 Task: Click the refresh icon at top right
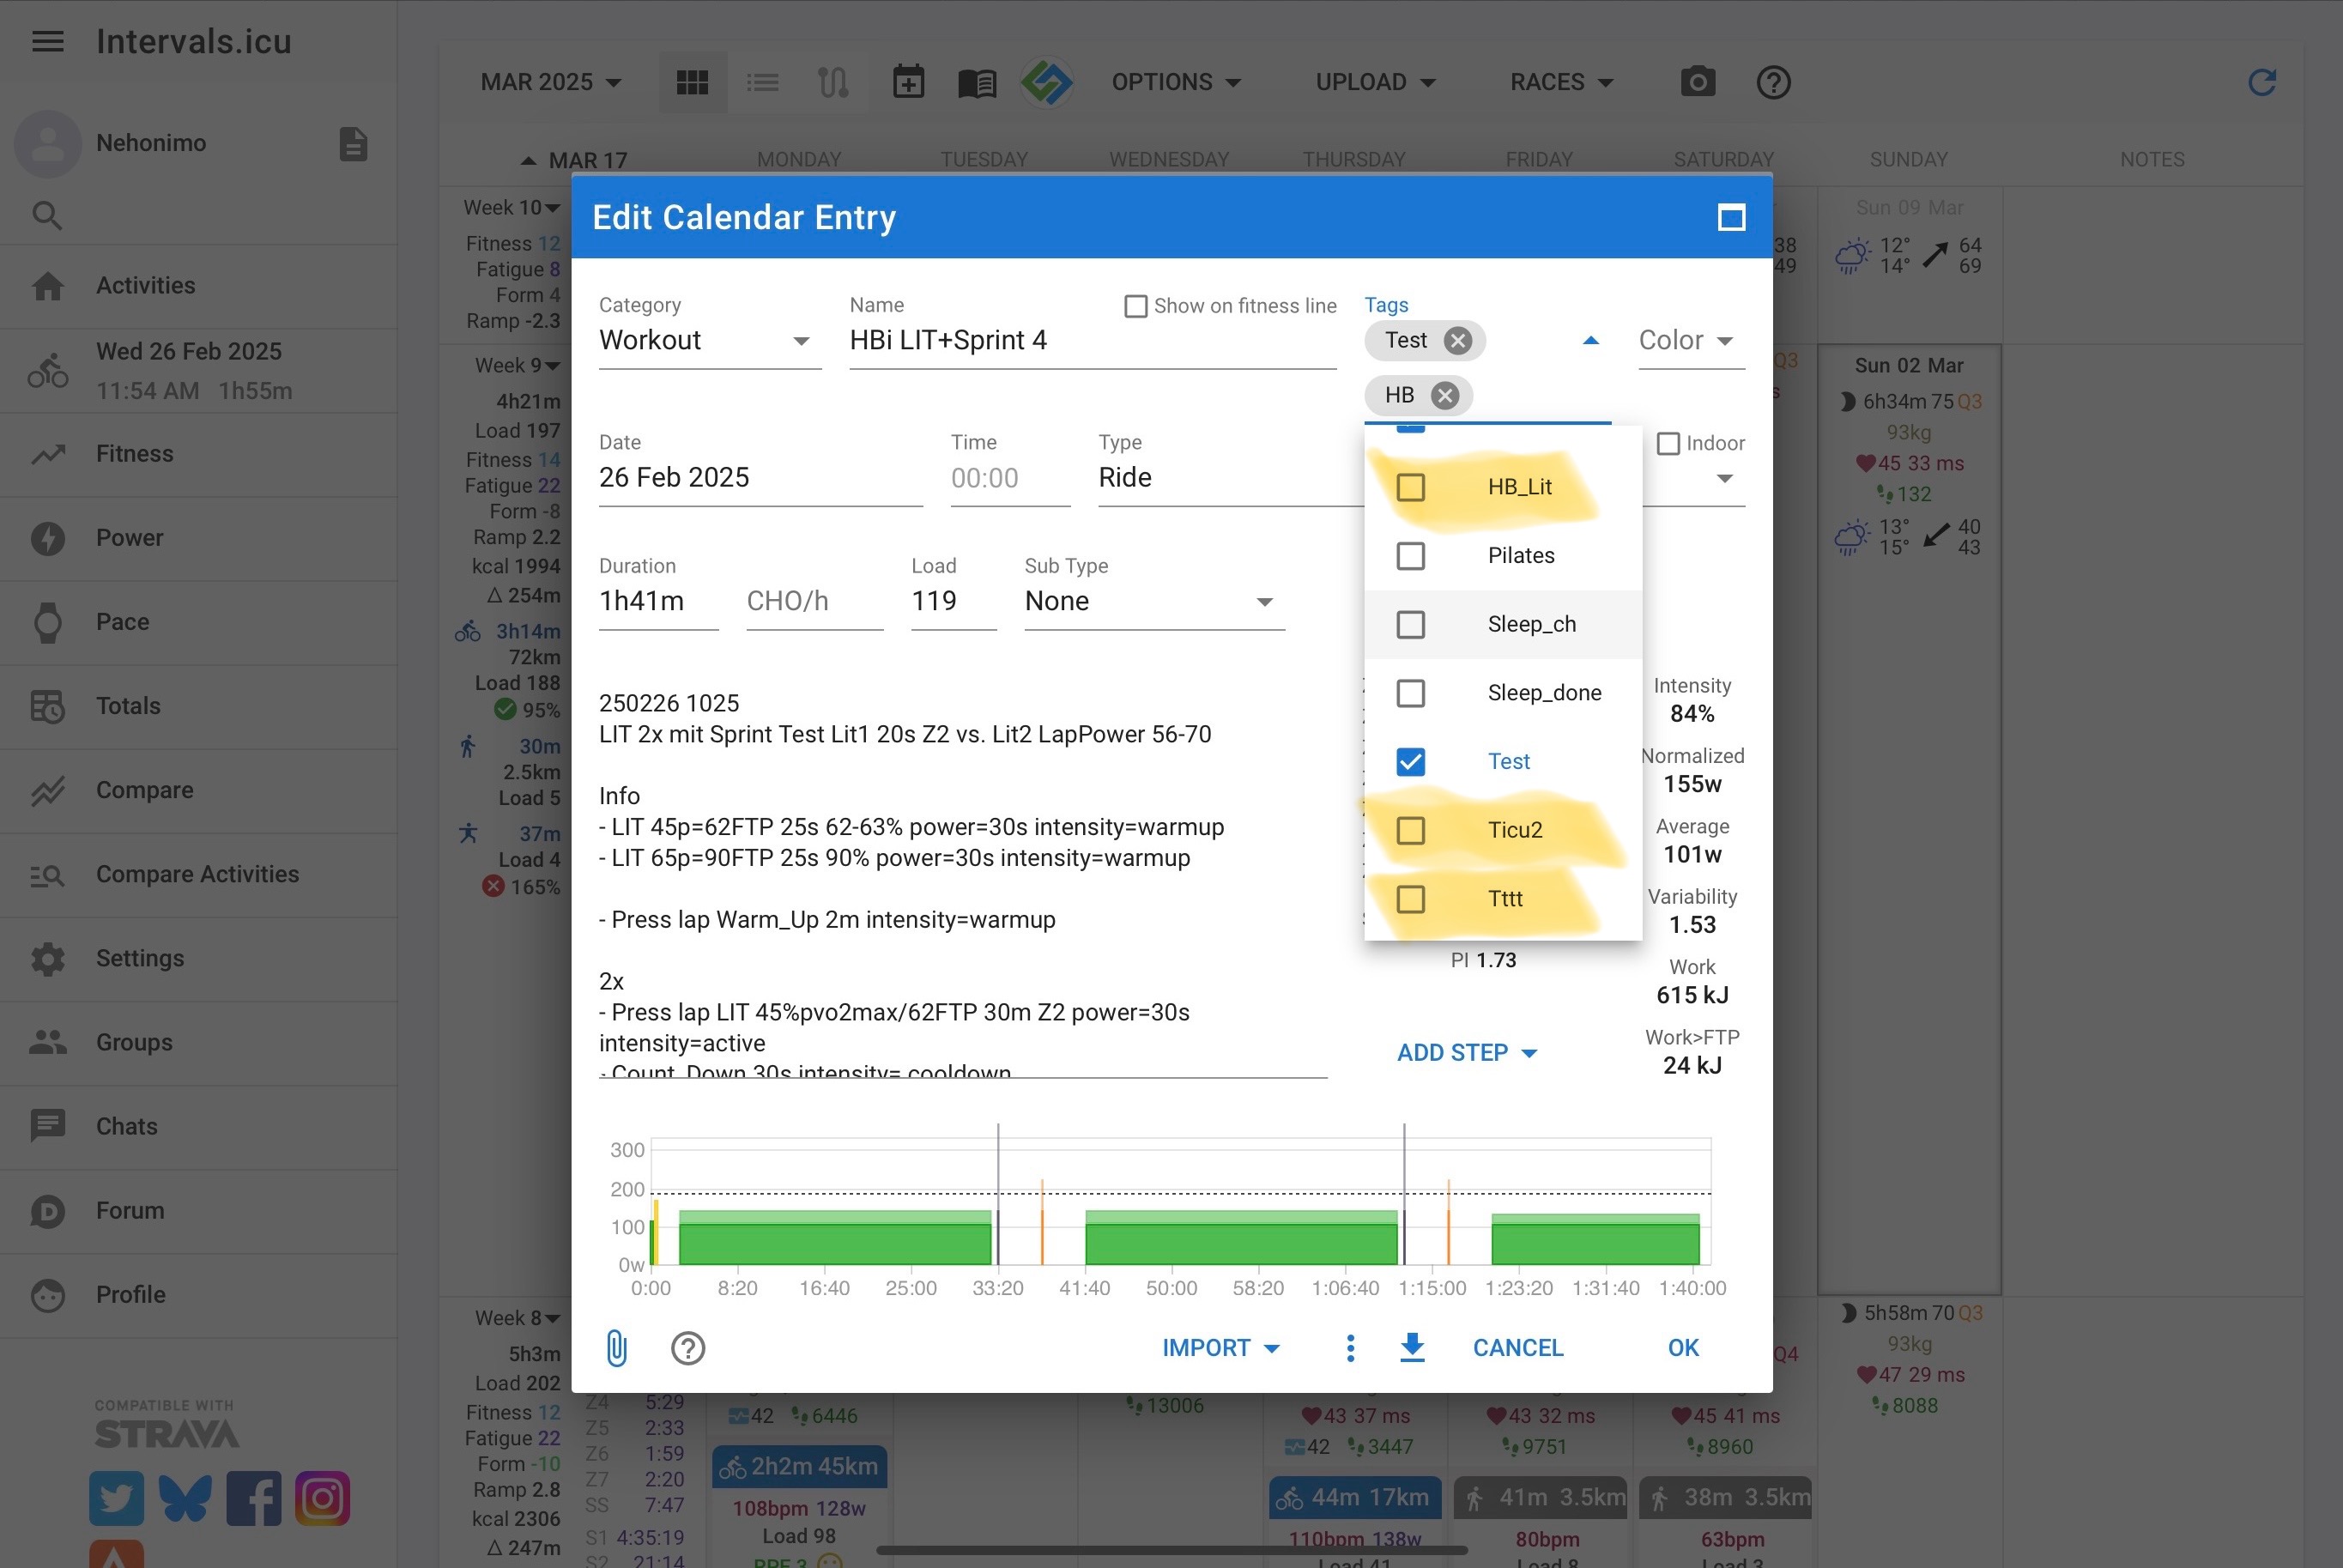tap(2262, 81)
